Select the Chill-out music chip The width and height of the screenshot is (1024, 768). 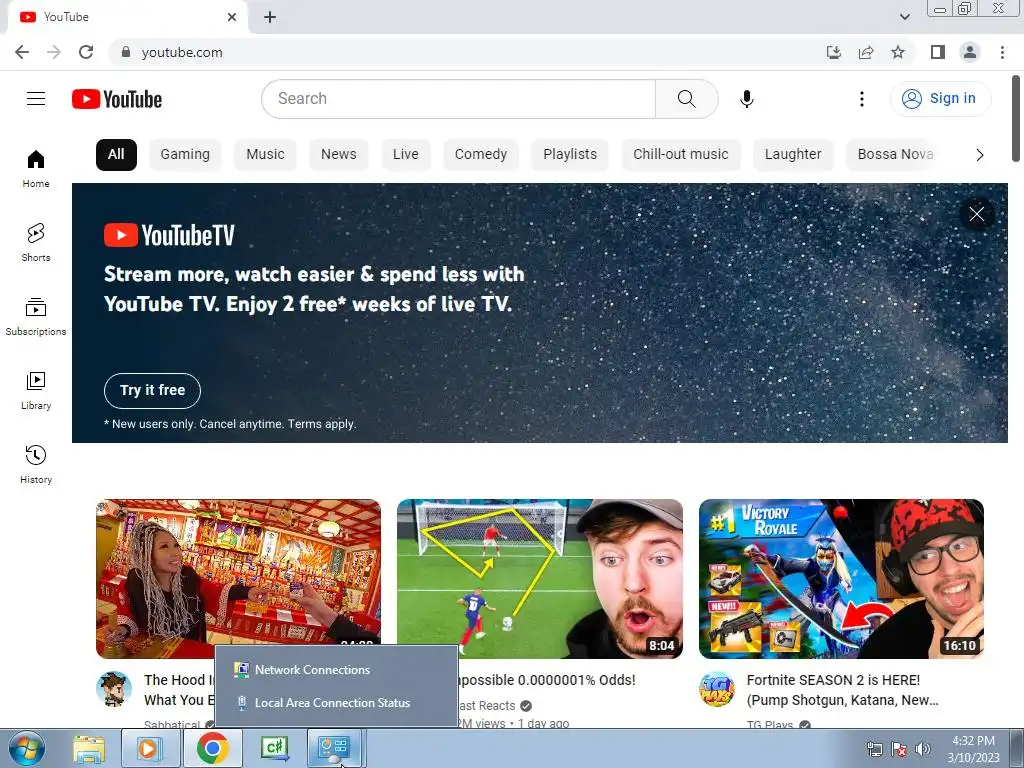(x=680, y=155)
